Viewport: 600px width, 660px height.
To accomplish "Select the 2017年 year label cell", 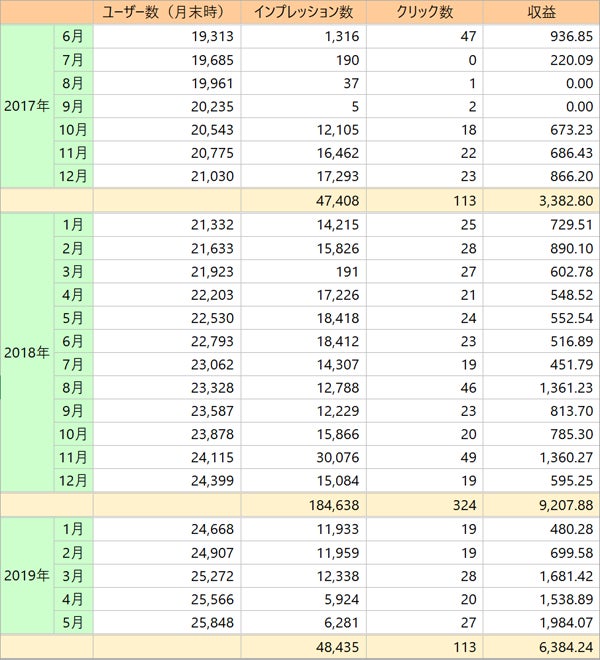I will pyautogui.click(x=26, y=106).
